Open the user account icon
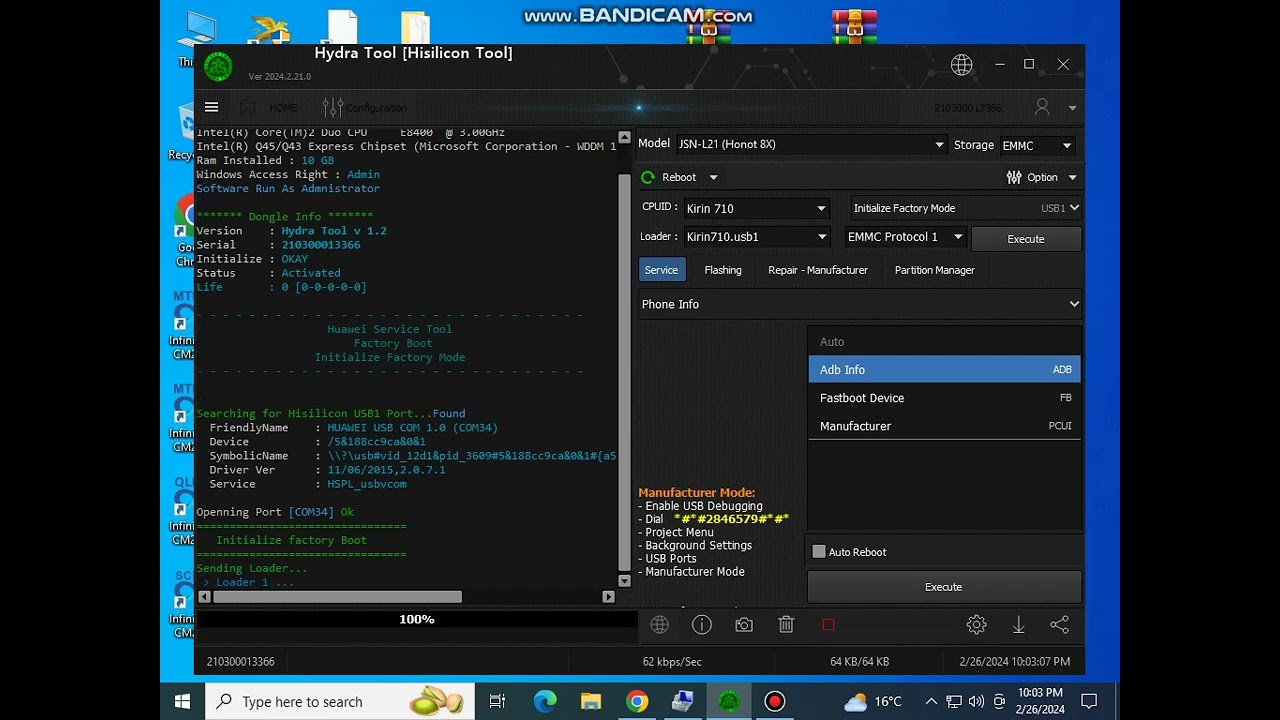This screenshot has height=720, width=1280. 1042,107
